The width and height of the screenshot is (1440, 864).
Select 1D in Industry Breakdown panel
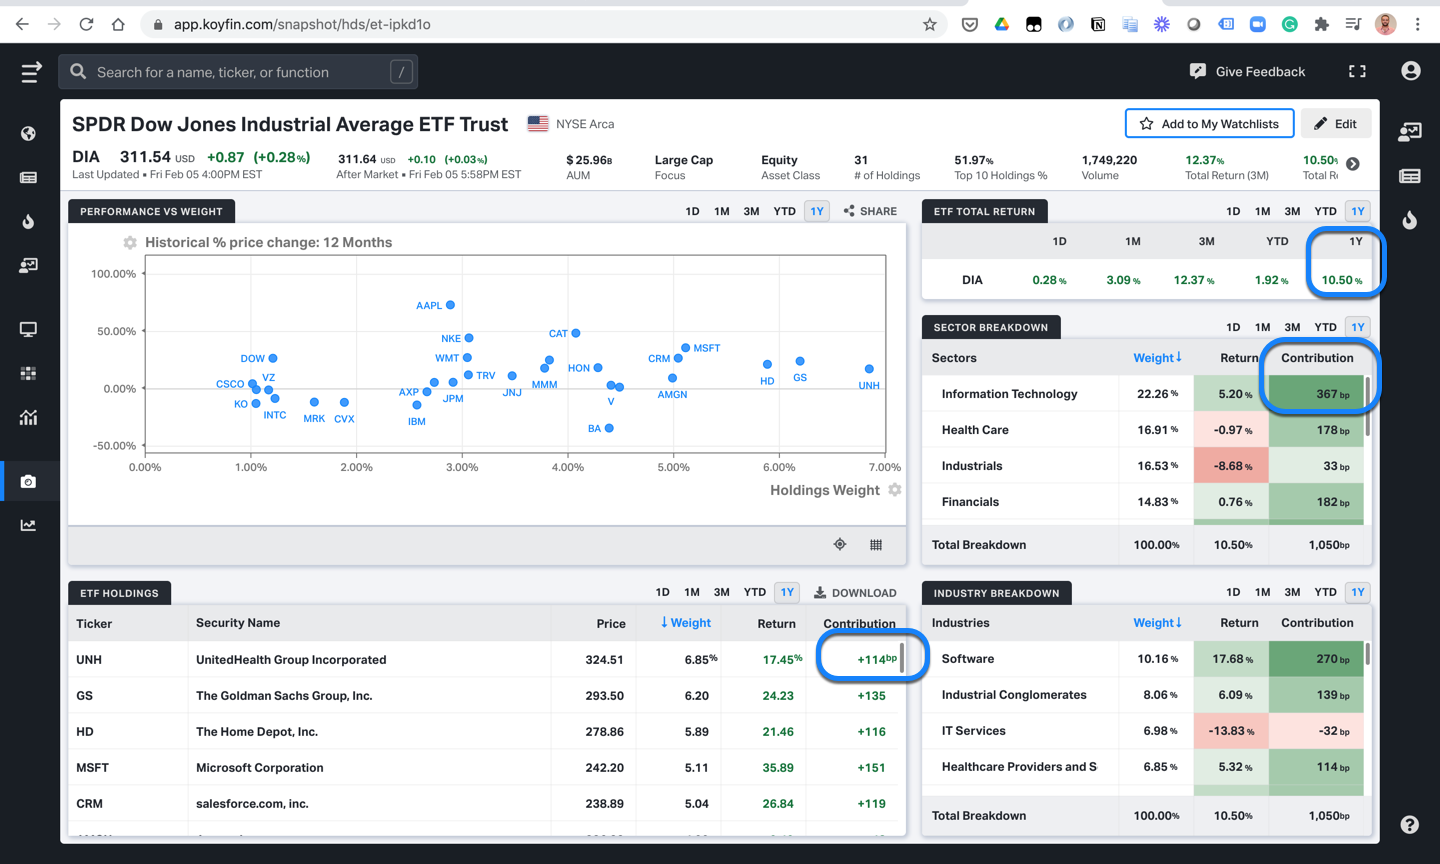(1233, 592)
